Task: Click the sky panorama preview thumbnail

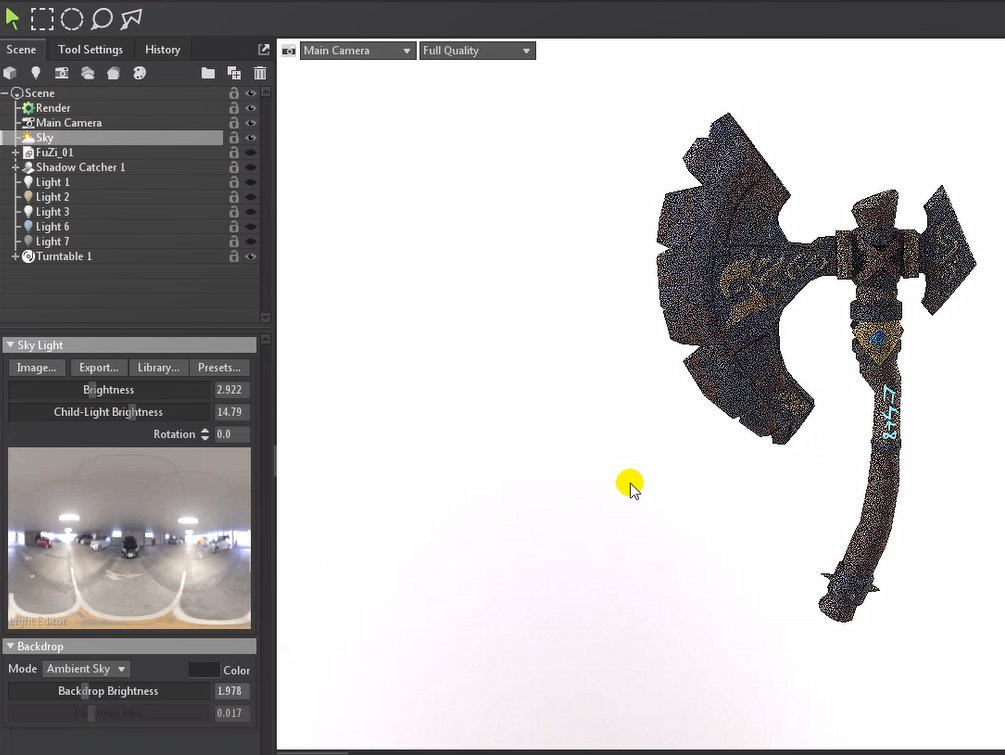Action: (129, 537)
